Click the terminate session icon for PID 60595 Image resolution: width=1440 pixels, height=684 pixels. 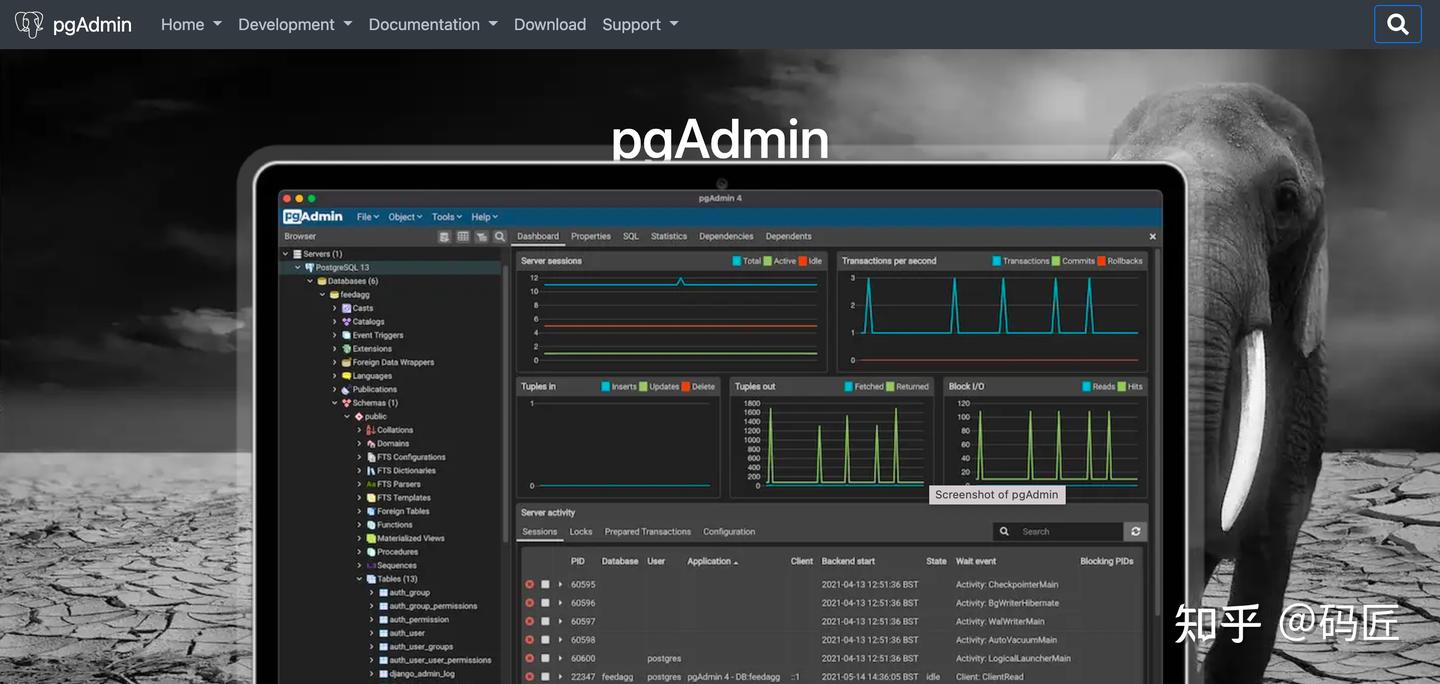point(530,583)
